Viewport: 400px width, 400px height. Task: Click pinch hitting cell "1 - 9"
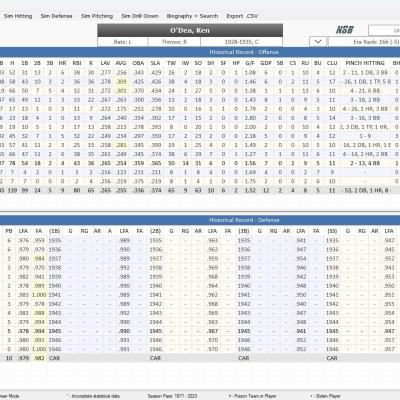pyautogui.click(x=365, y=136)
